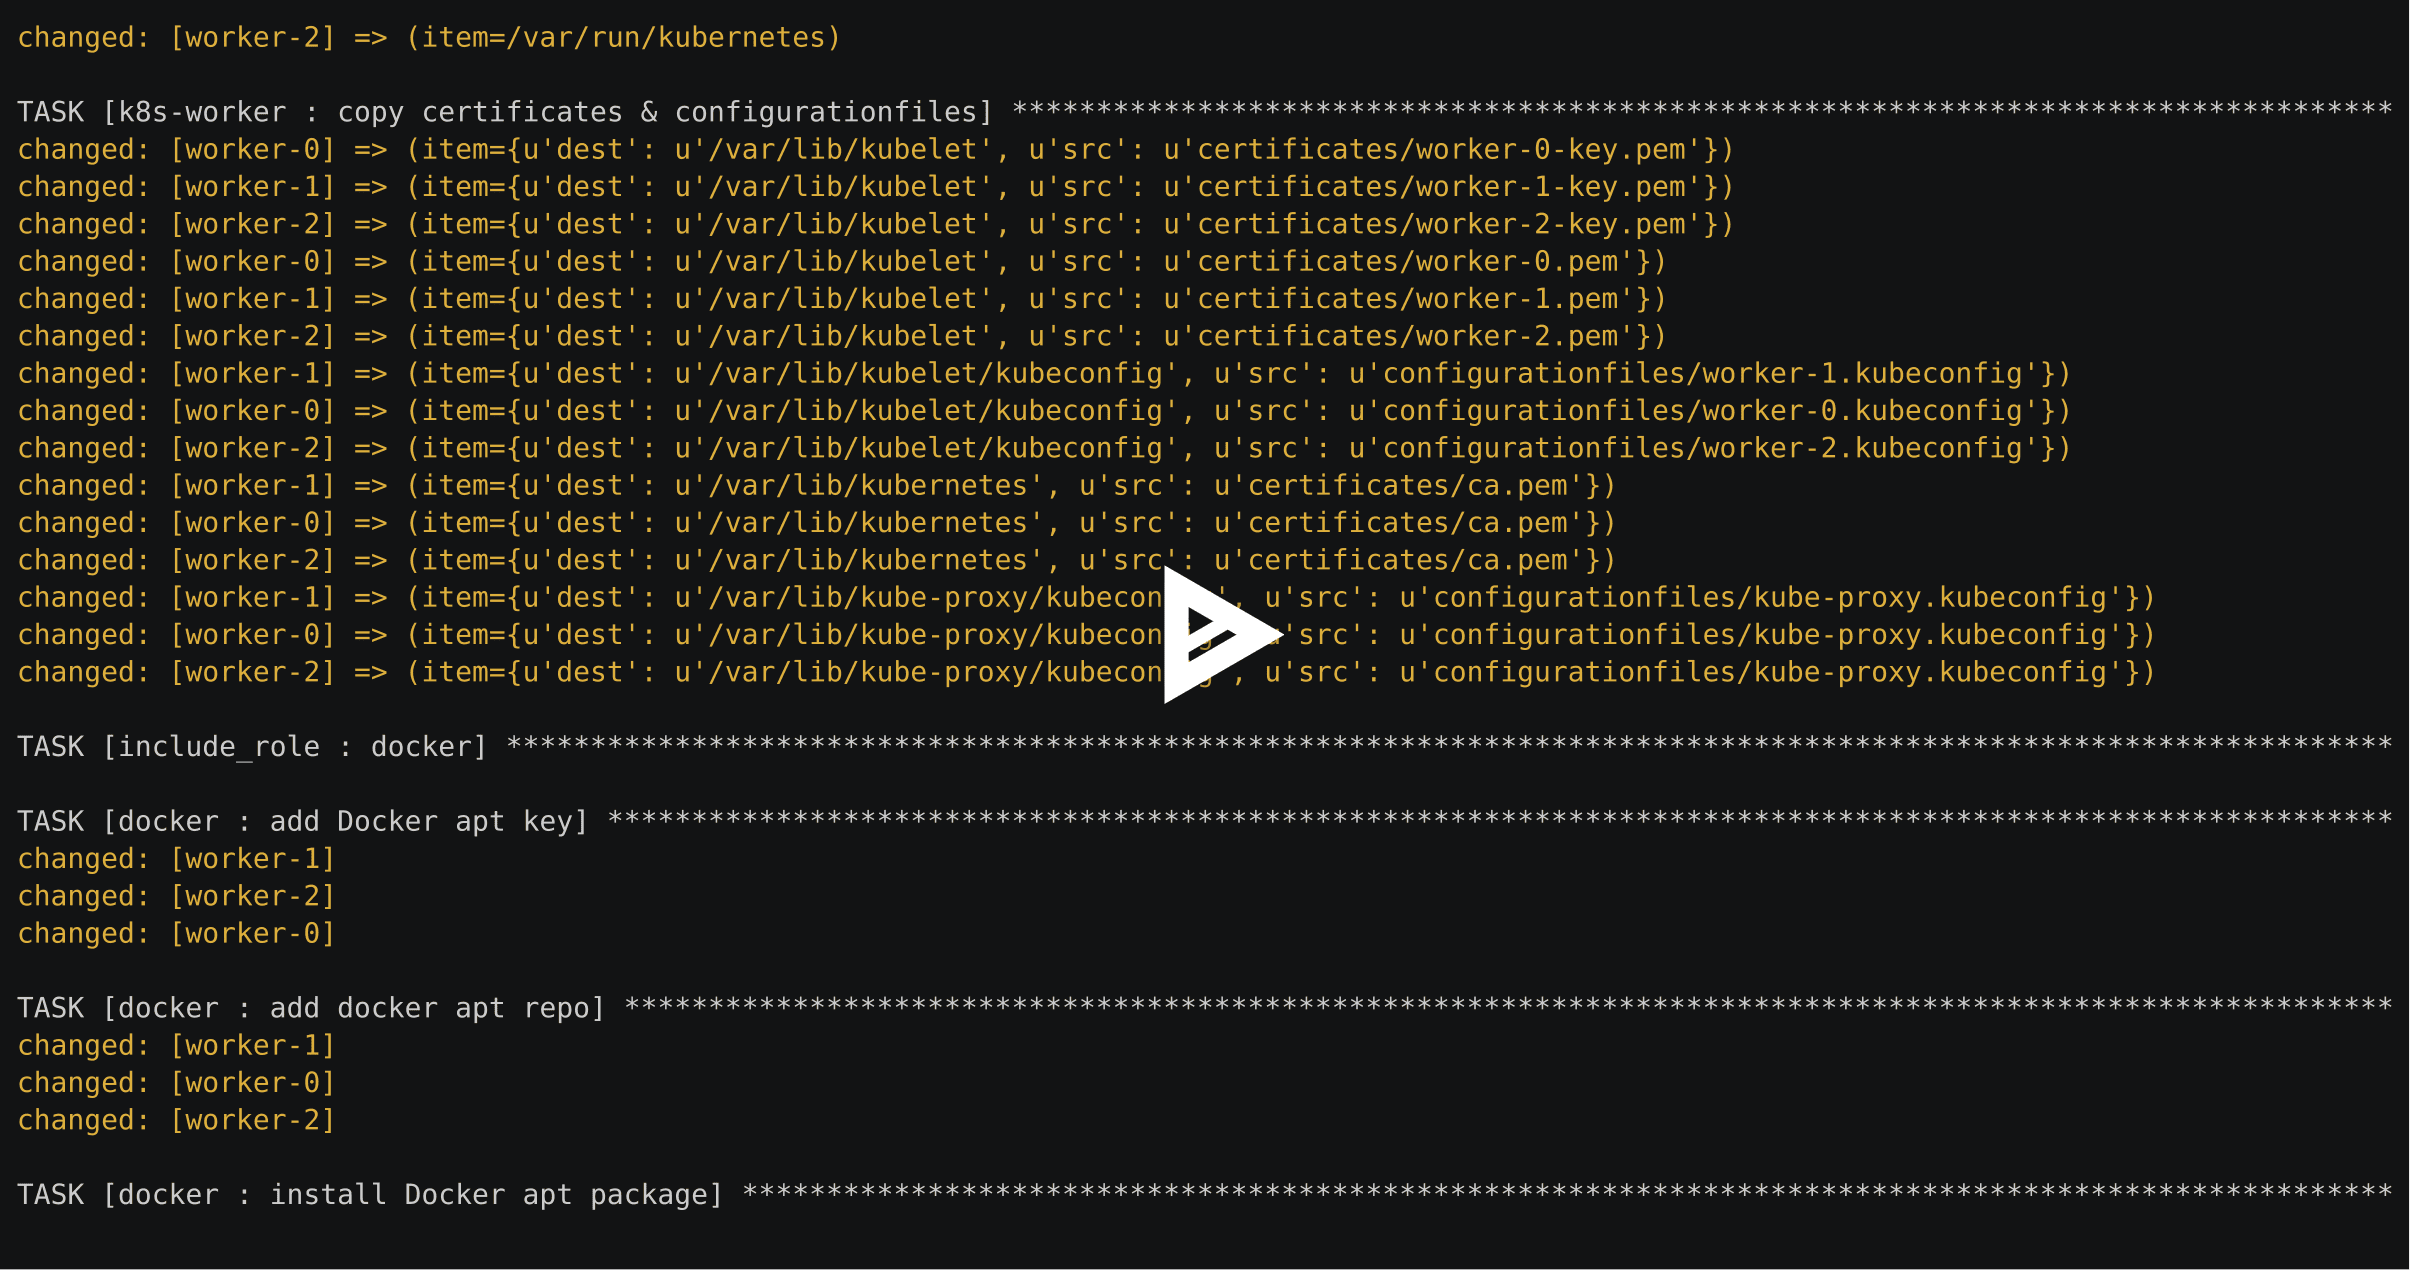Click the line with item=/var/run/kubernetes

430,38
